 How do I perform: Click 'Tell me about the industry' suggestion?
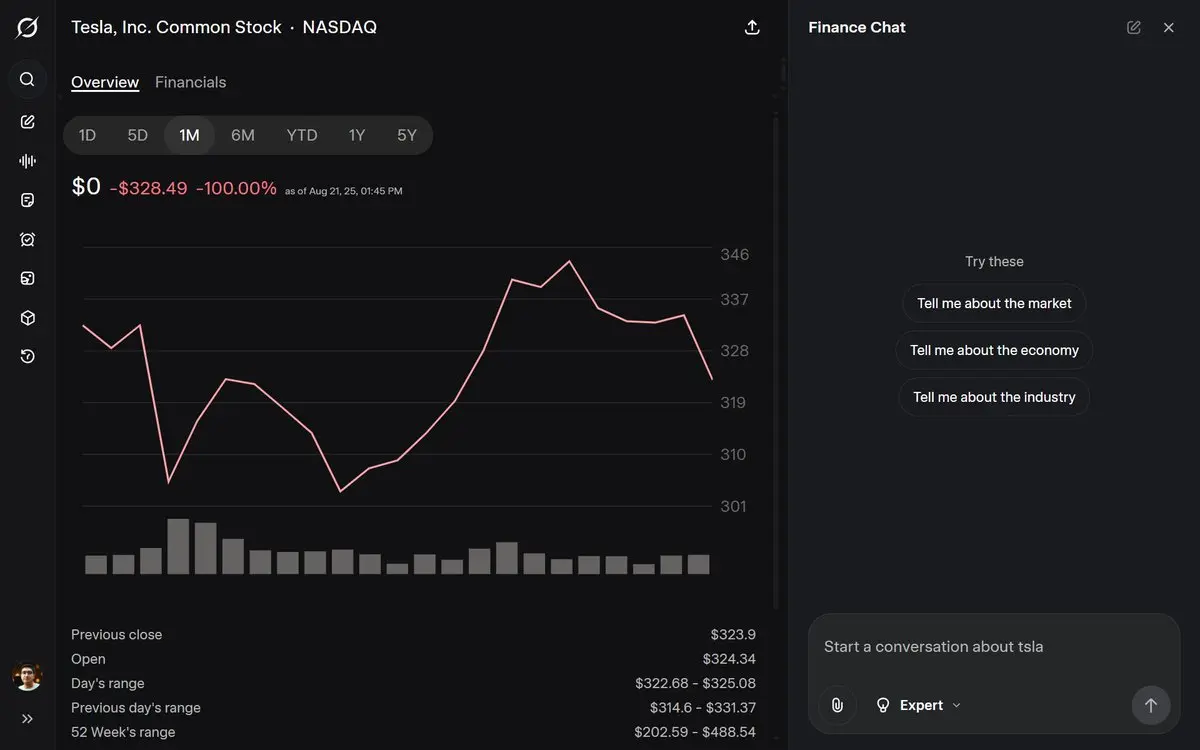(994, 397)
